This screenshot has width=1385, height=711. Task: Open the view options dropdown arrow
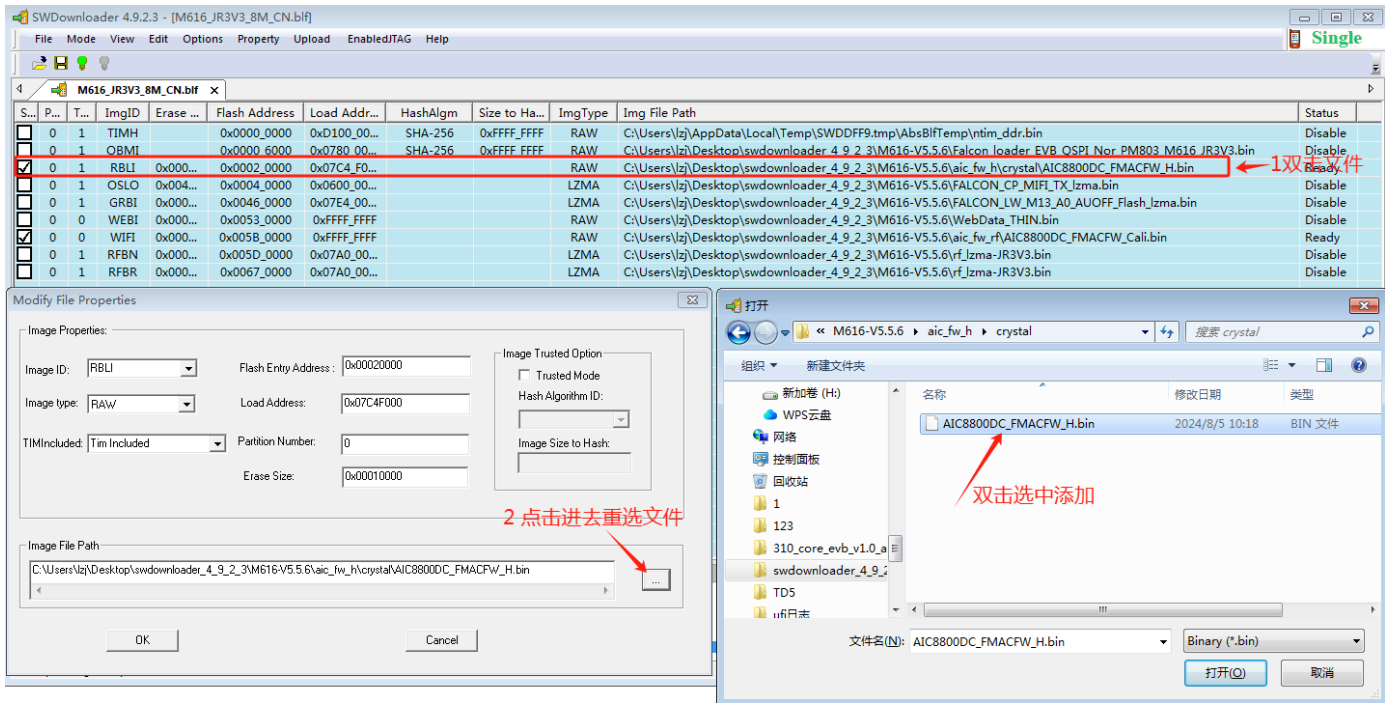tap(1292, 366)
